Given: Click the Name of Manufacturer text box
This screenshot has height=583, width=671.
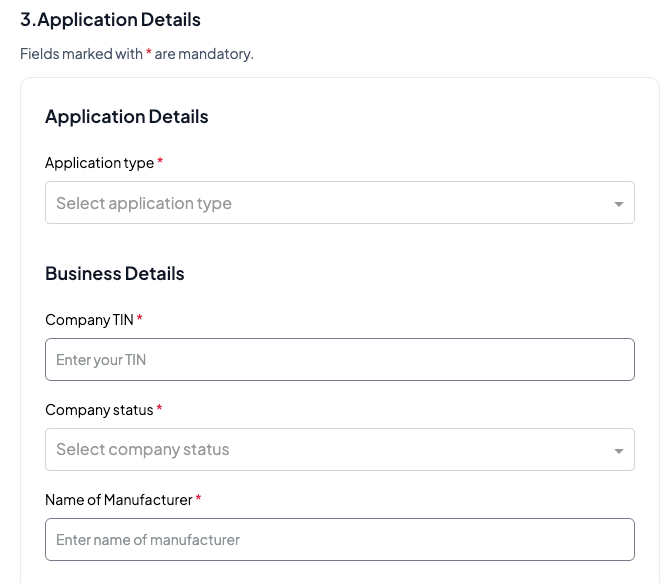Looking at the screenshot, I should coord(340,540).
